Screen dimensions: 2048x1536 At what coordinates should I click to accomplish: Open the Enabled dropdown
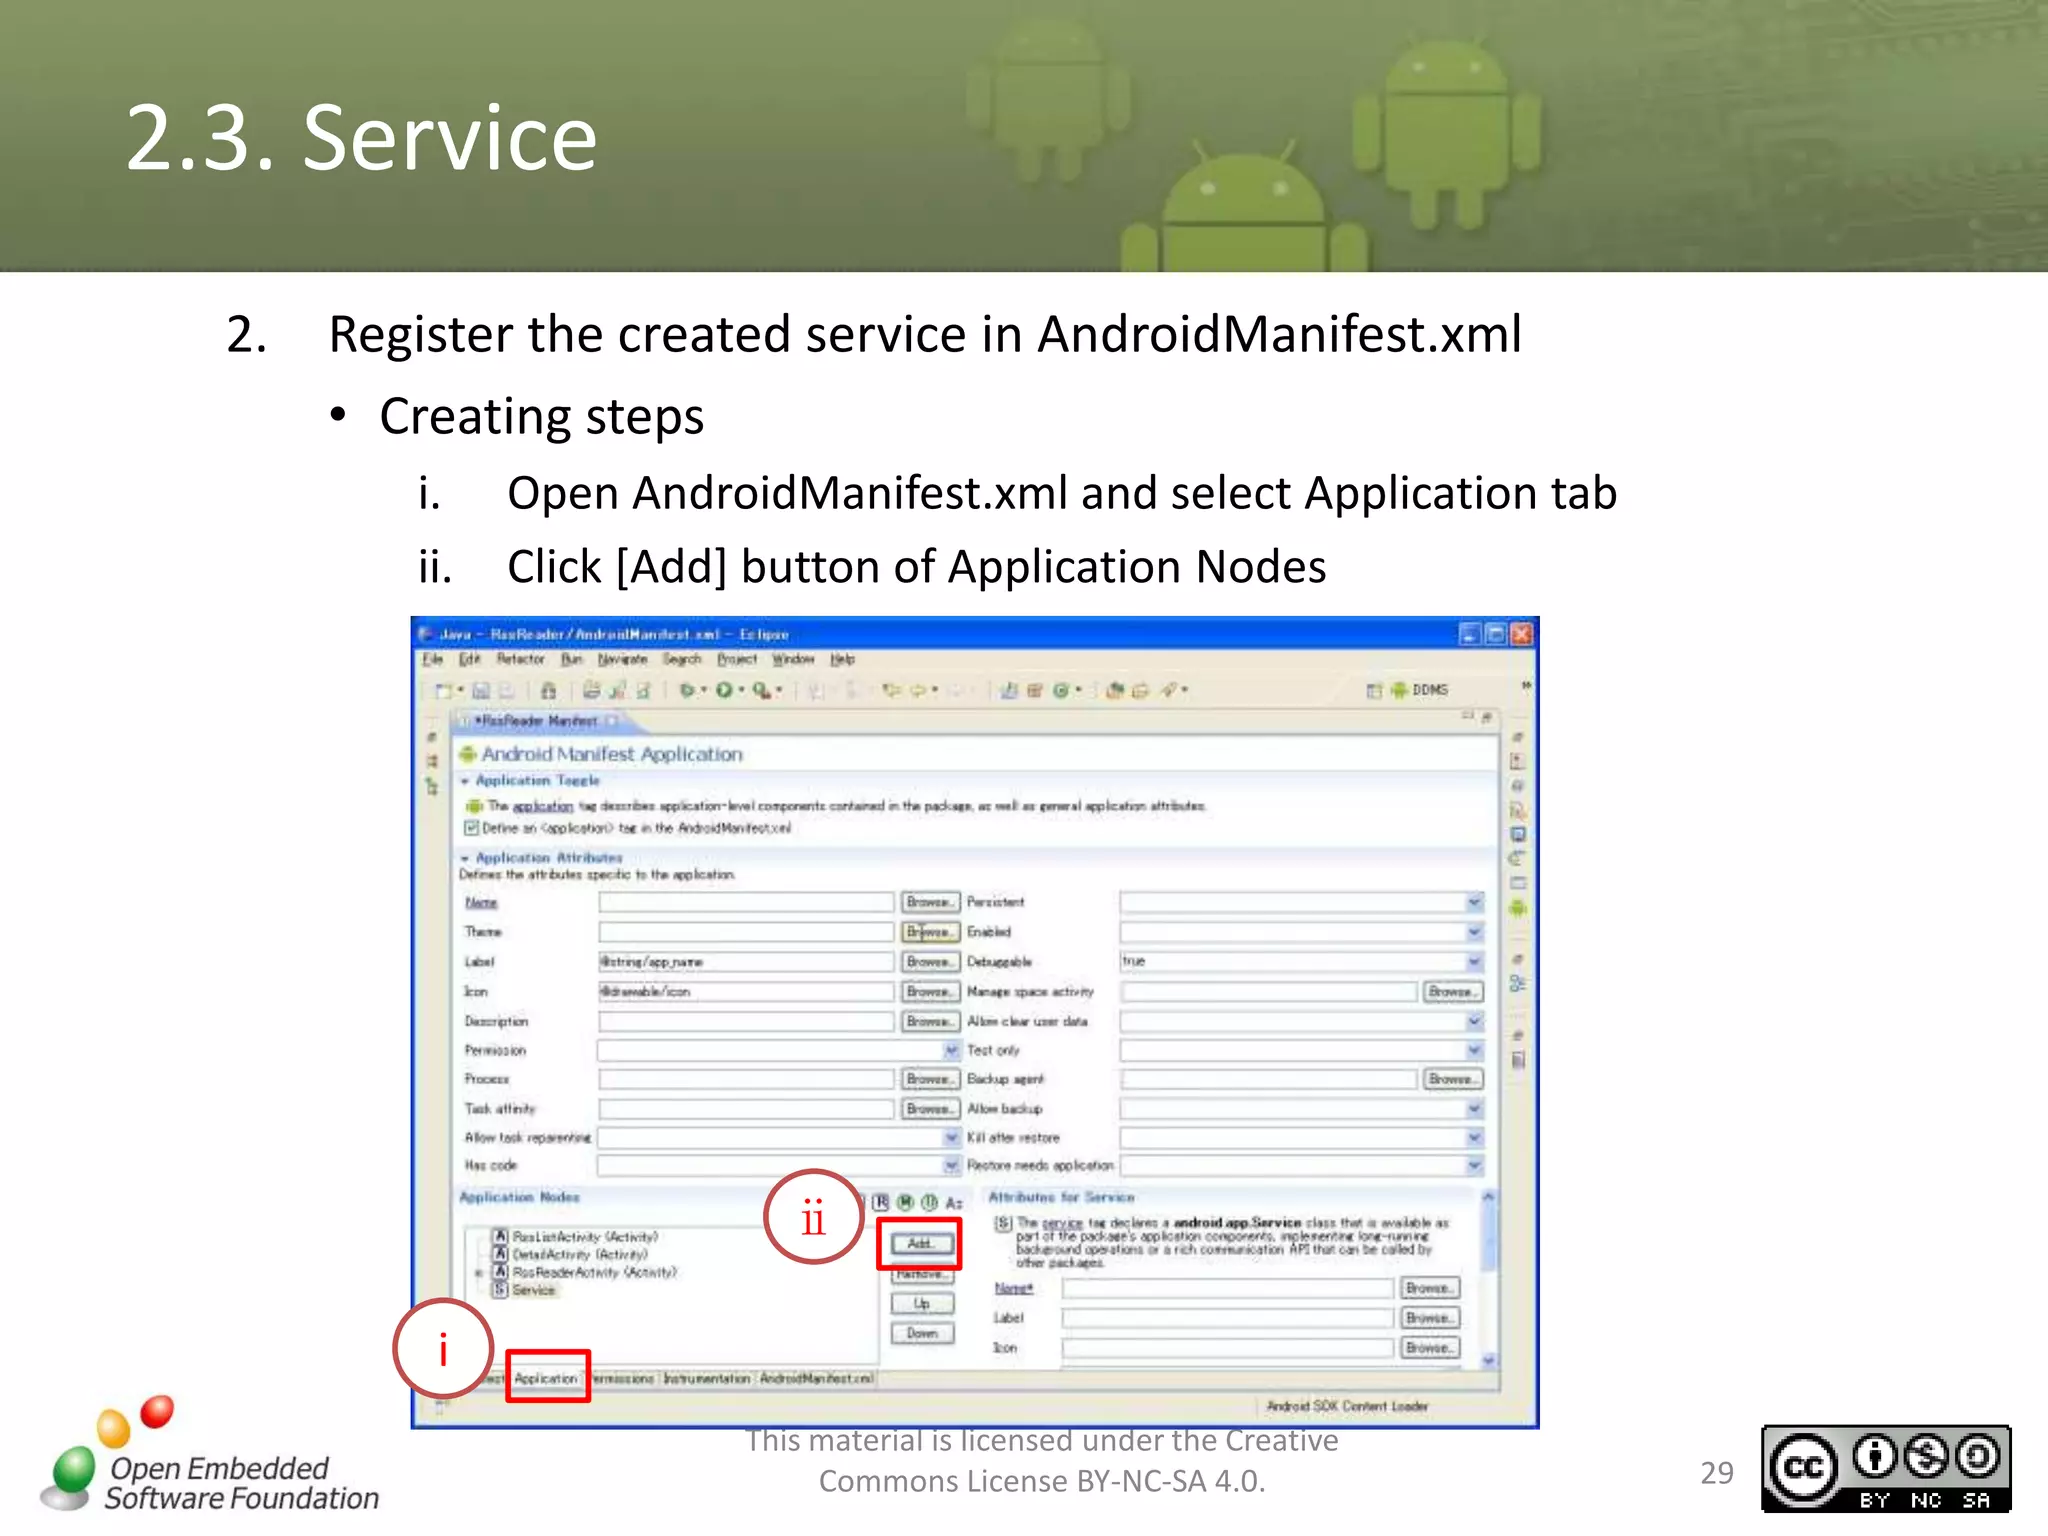coord(1301,932)
